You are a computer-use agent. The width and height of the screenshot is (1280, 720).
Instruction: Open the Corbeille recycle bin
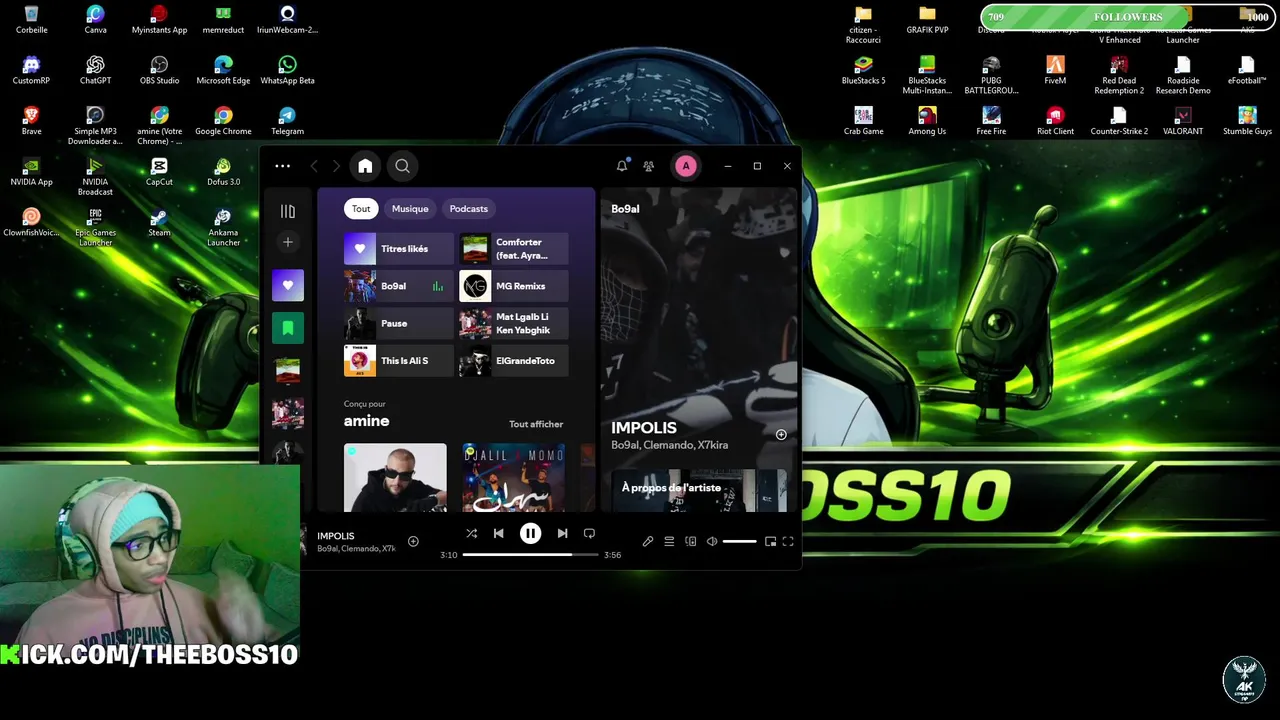[x=31, y=19]
